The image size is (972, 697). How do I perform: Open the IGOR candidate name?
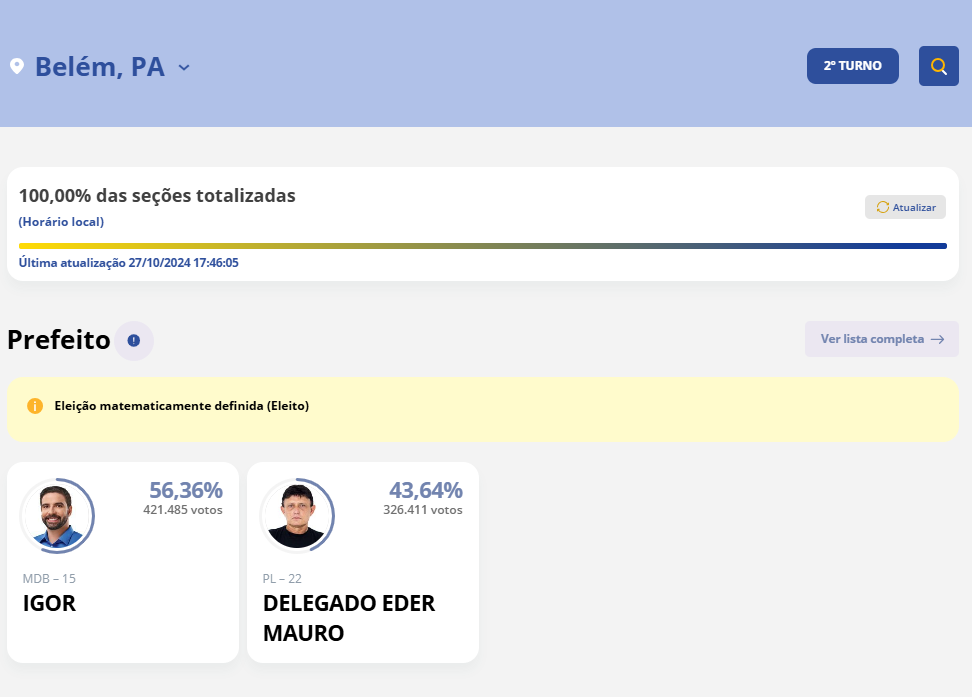pyautogui.click(x=49, y=604)
